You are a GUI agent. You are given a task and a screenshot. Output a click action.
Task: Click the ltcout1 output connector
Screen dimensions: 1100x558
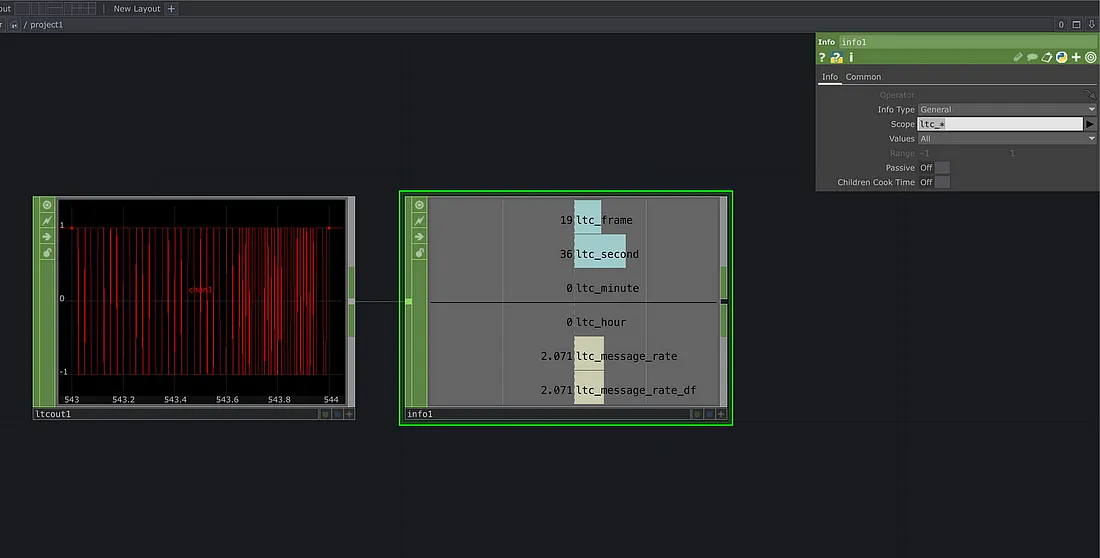pos(351,301)
